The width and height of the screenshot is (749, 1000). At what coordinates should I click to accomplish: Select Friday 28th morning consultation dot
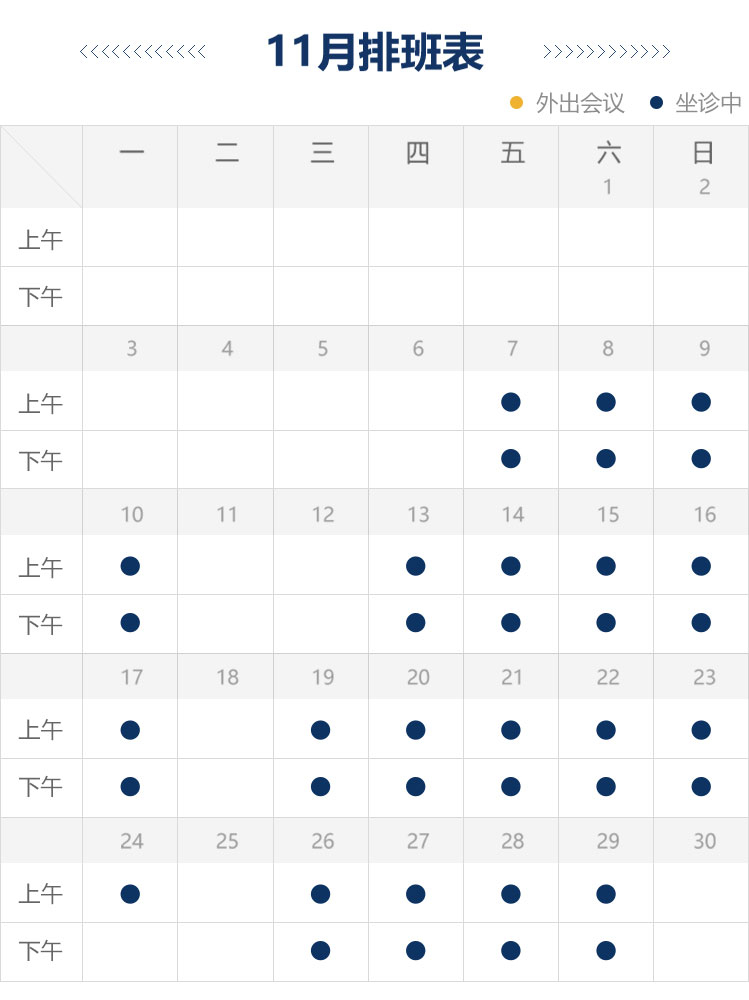click(x=511, y=893)
